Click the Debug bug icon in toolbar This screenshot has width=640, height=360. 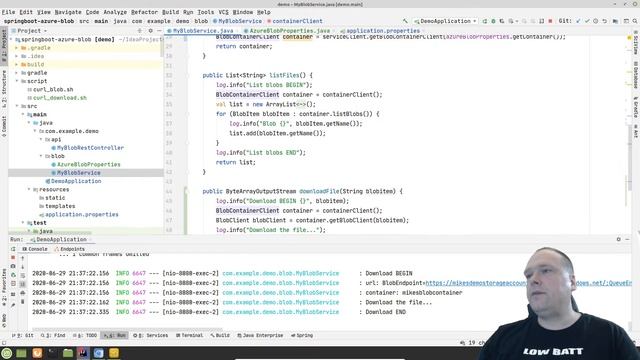pyautogui.click(x=493, y=21)
